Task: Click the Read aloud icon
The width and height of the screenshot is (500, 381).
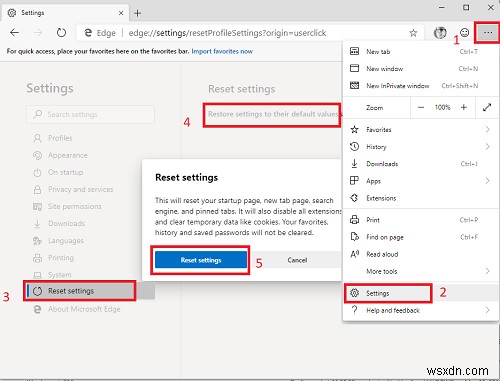Action: pyautogui.click(x=354, y=254)
